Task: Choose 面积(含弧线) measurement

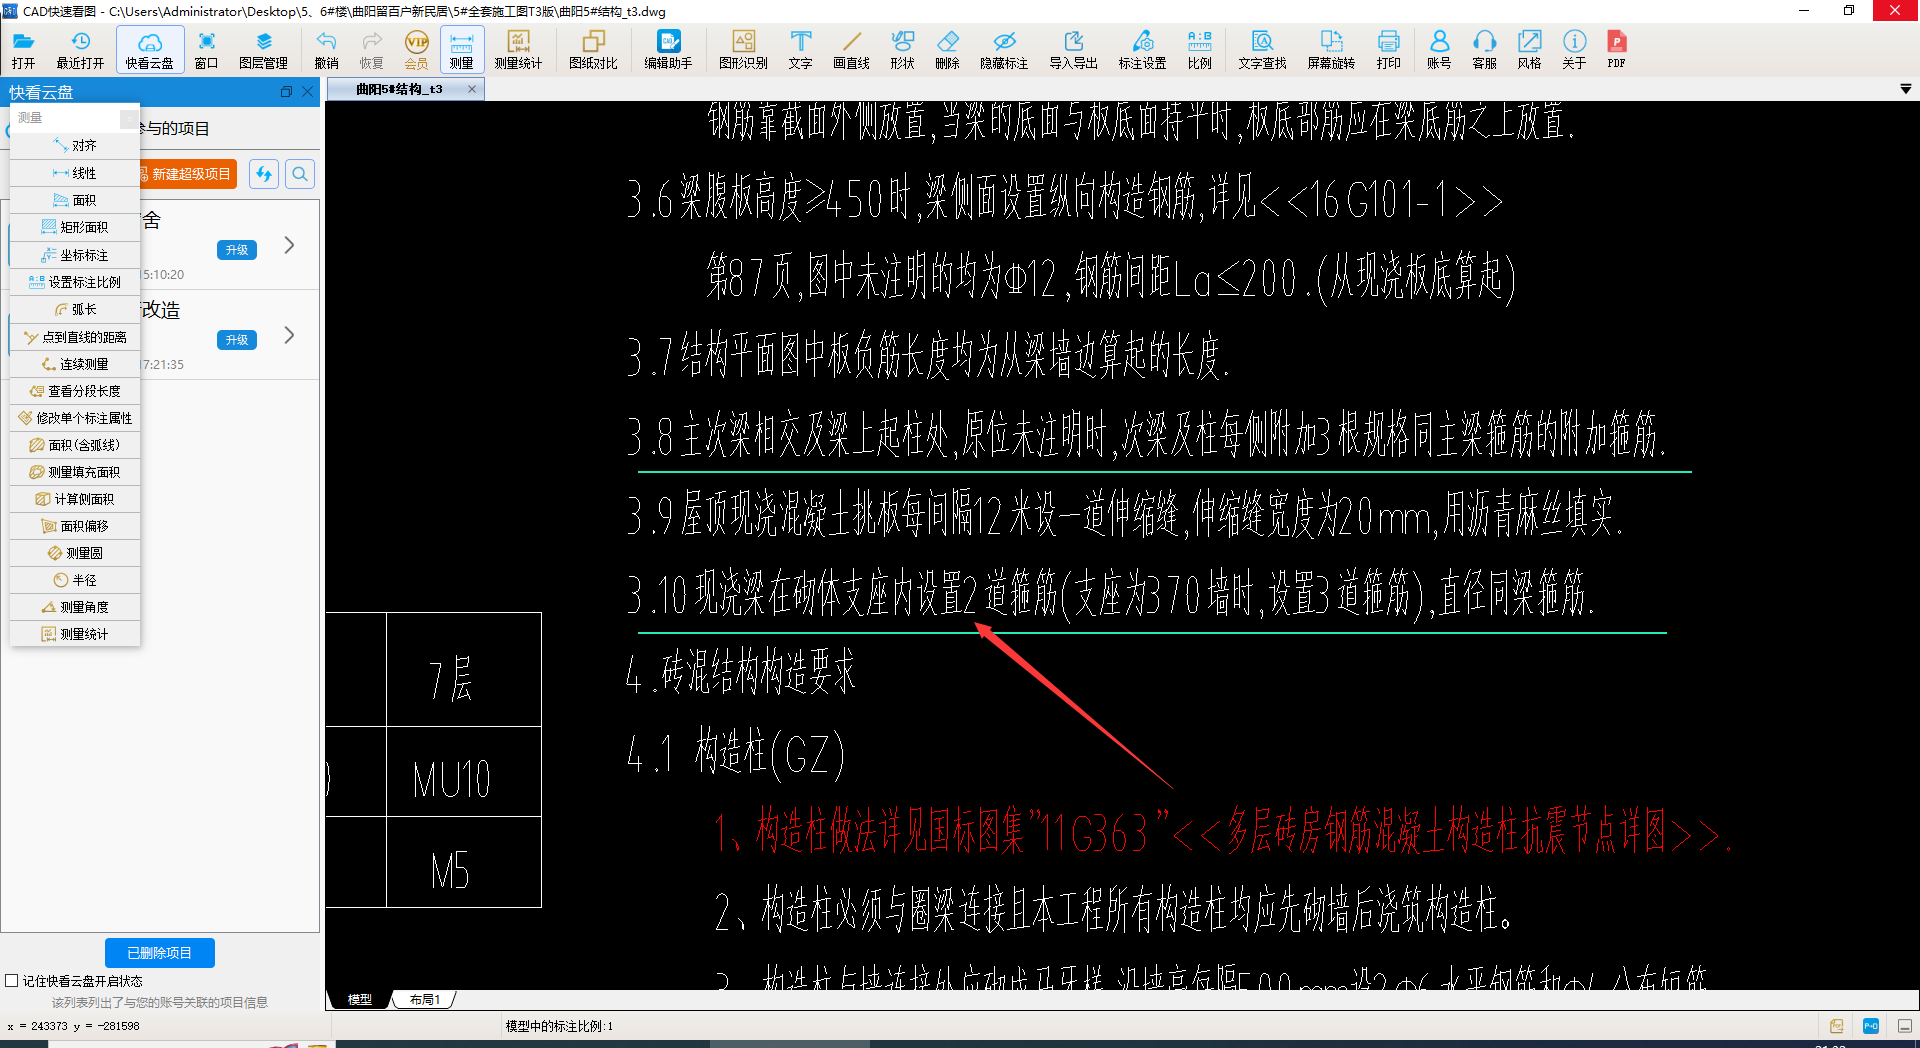Action: [75, 445]
